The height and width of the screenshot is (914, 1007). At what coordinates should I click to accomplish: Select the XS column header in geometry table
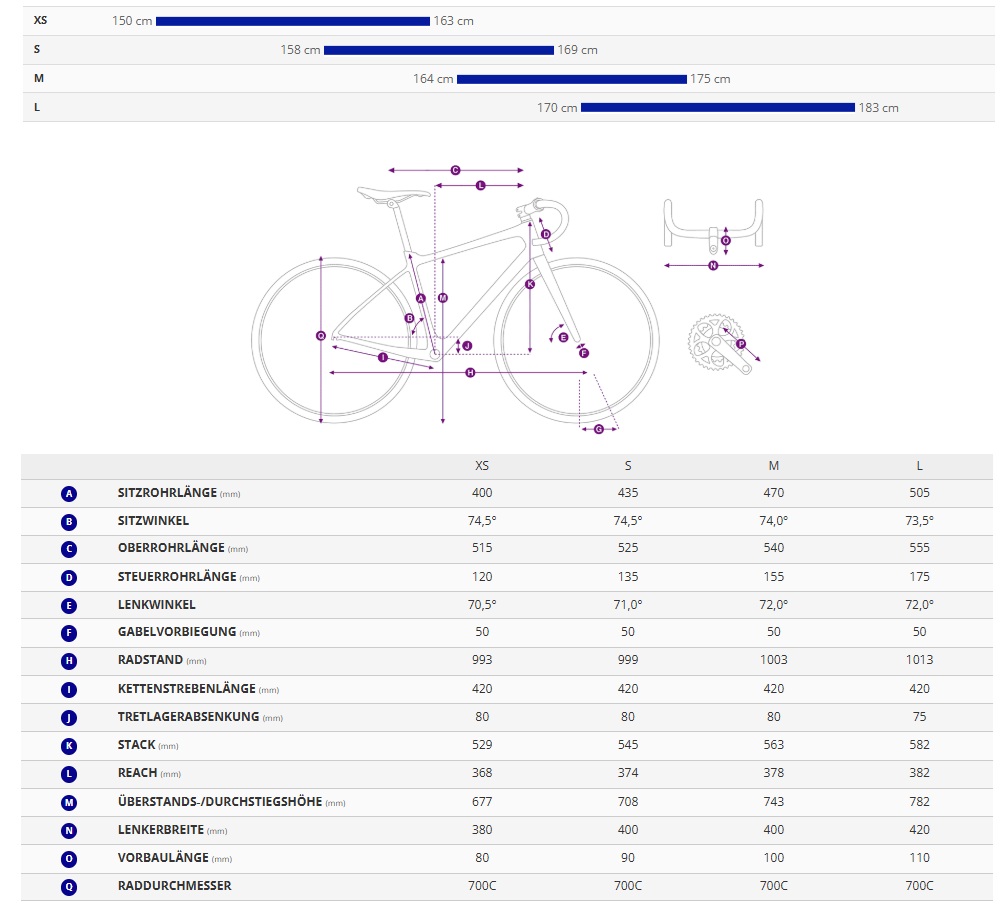(x=482, y=466)
